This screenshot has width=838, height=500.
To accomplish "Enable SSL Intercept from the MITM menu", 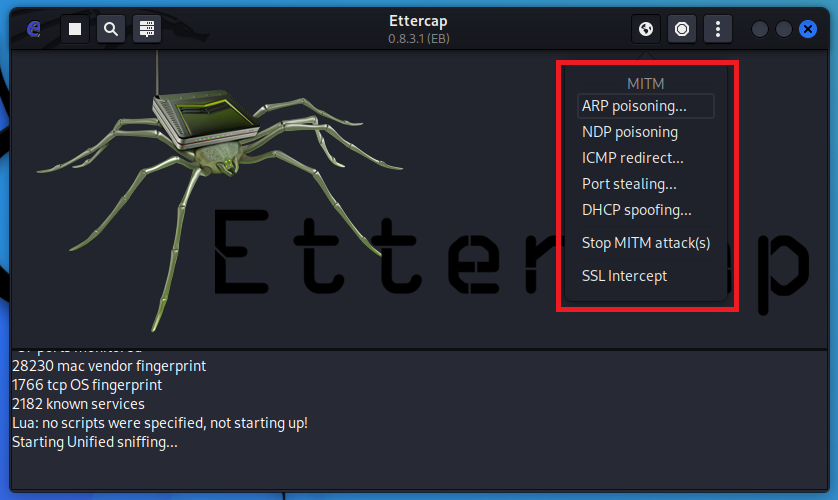I will click(646, 276).
